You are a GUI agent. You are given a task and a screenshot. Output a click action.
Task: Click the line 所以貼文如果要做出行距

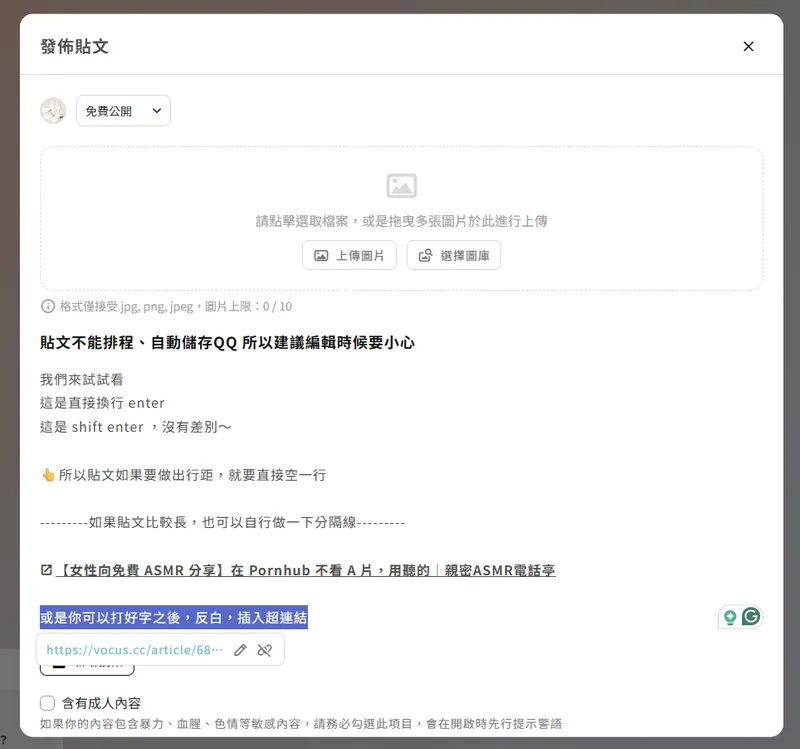(184, 475)
